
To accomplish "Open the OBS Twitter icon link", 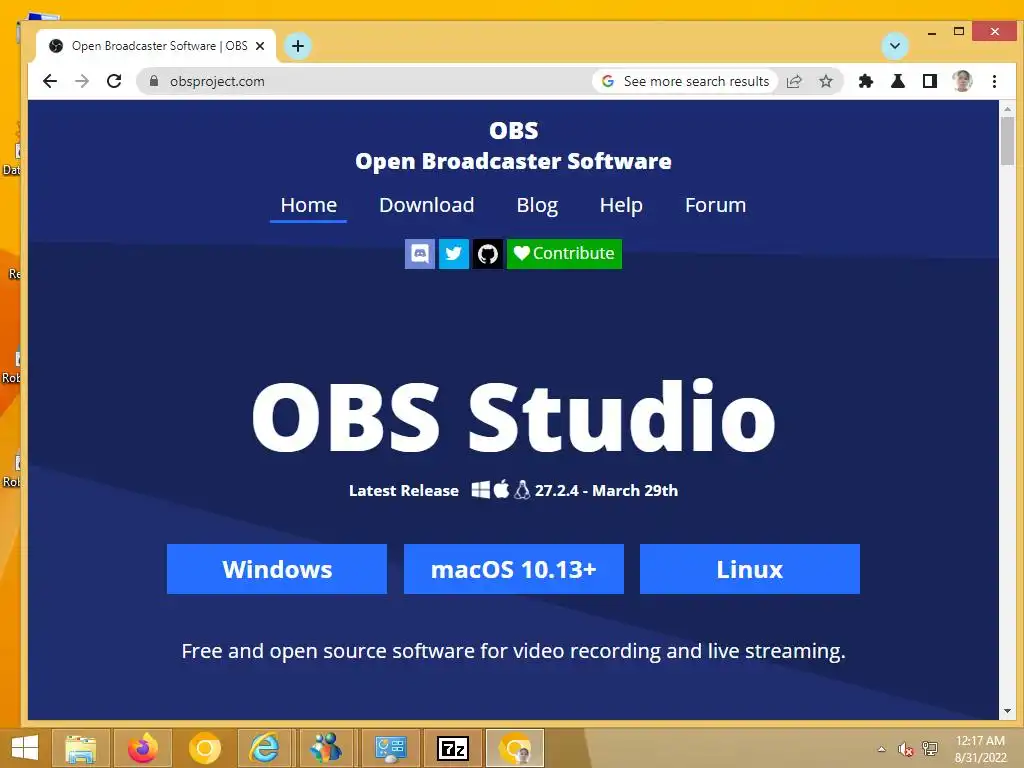I will pos(454,253).
